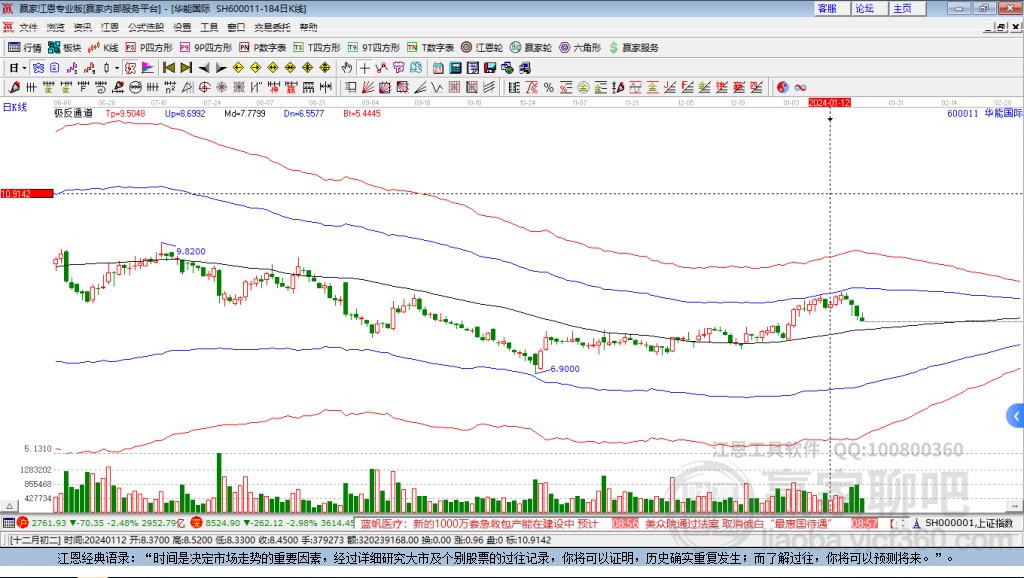Open the 行情 market quotes view
Screen dimensions: 1024x578
tap(26, 47)
